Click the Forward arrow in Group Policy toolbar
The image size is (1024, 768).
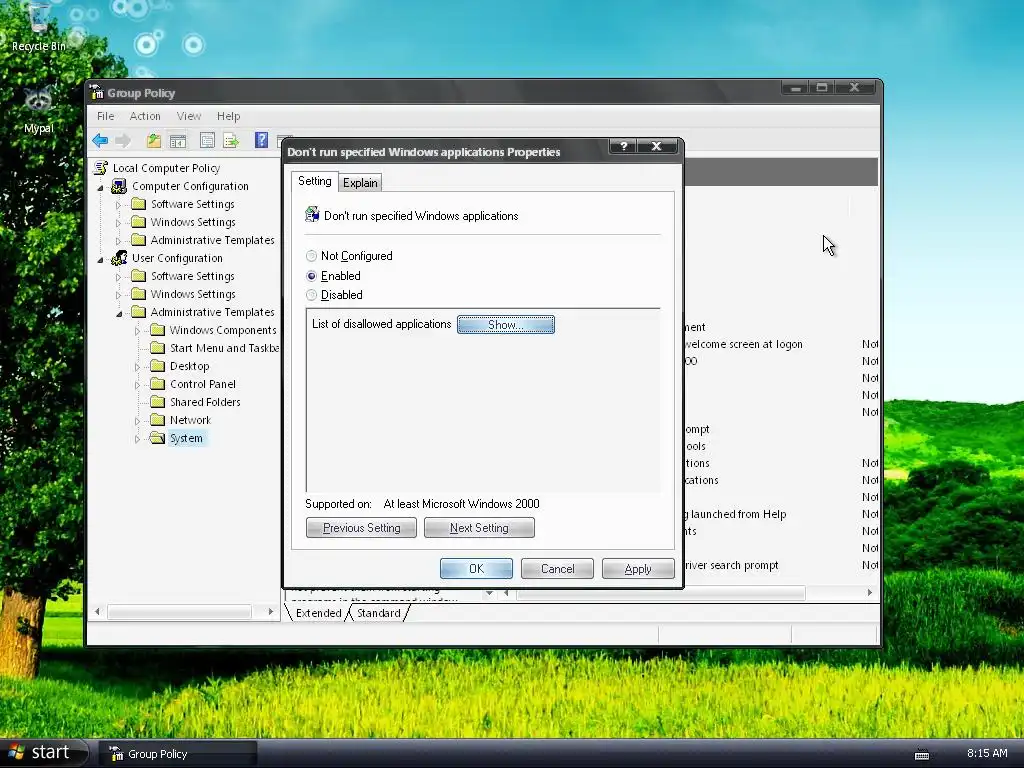pyautogui.click(x=123, y=140)
